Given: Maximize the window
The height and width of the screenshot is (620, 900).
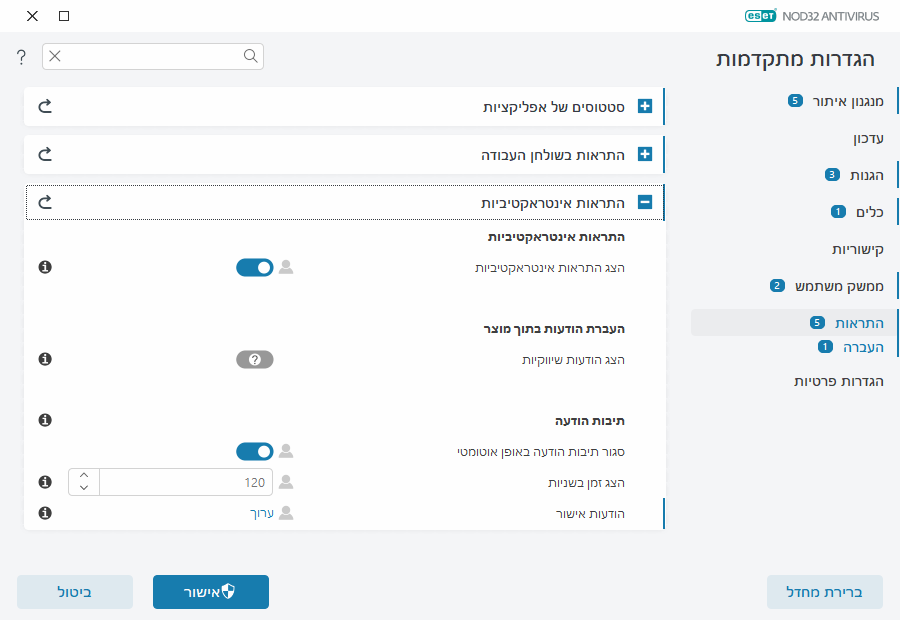Looking at the screenshot, I should click(64, 16).
